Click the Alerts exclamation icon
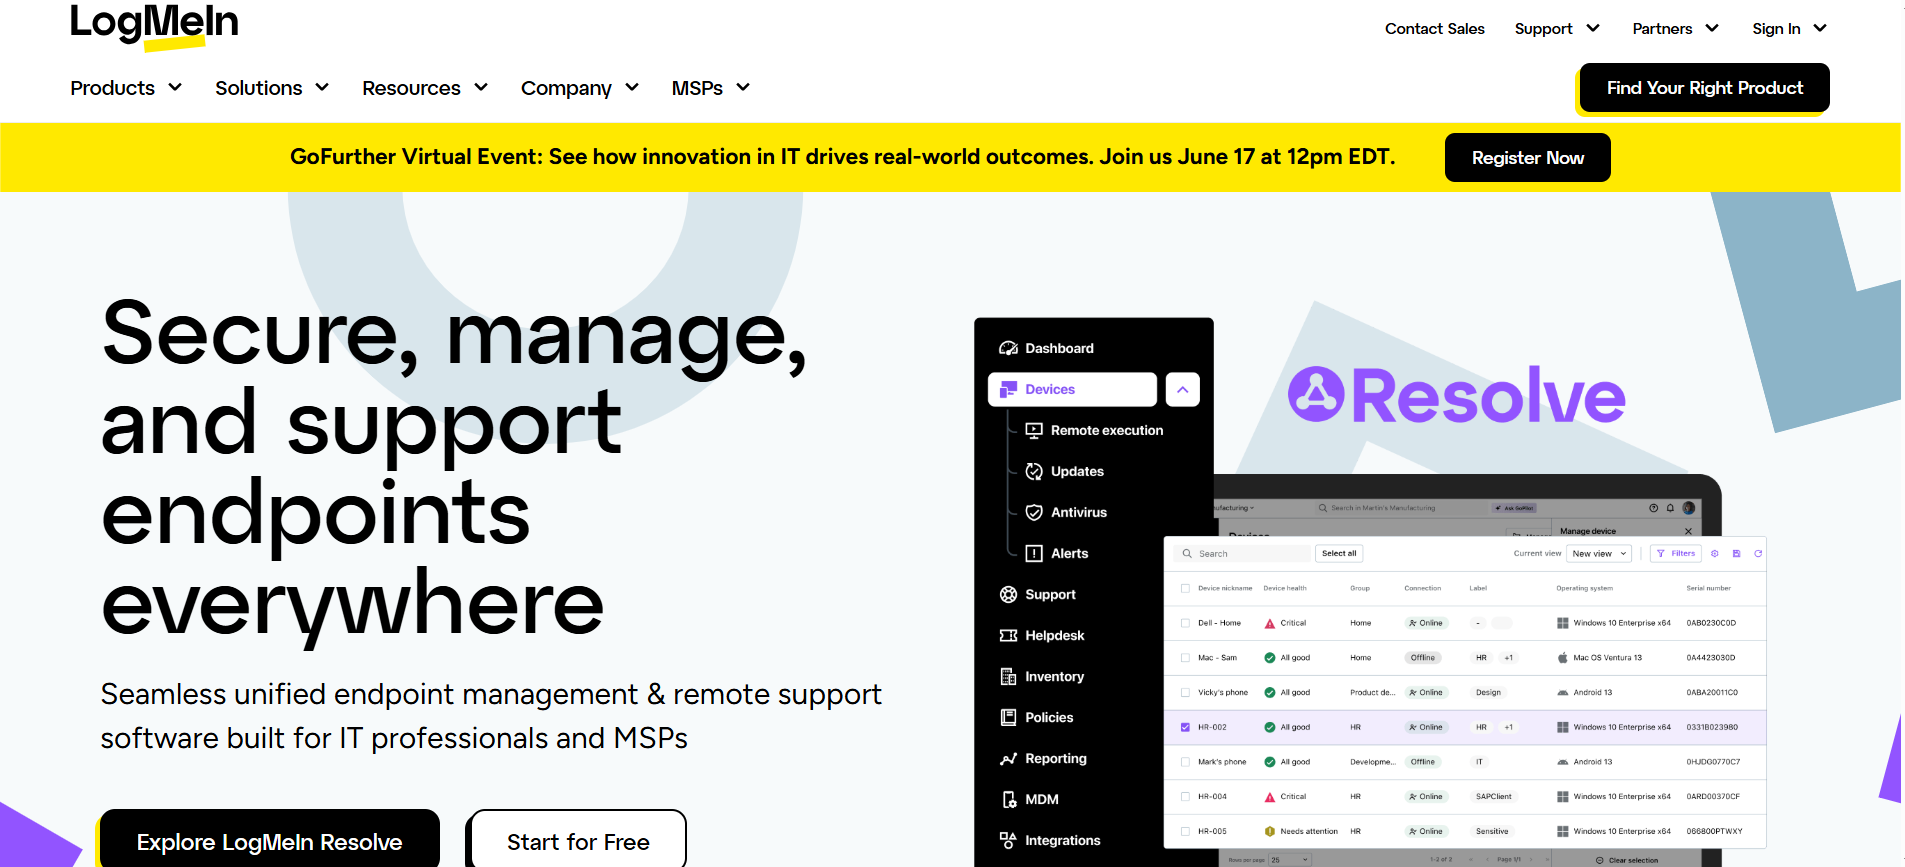Screen dimensions: 1905x867 click(x=1034, y=553)
